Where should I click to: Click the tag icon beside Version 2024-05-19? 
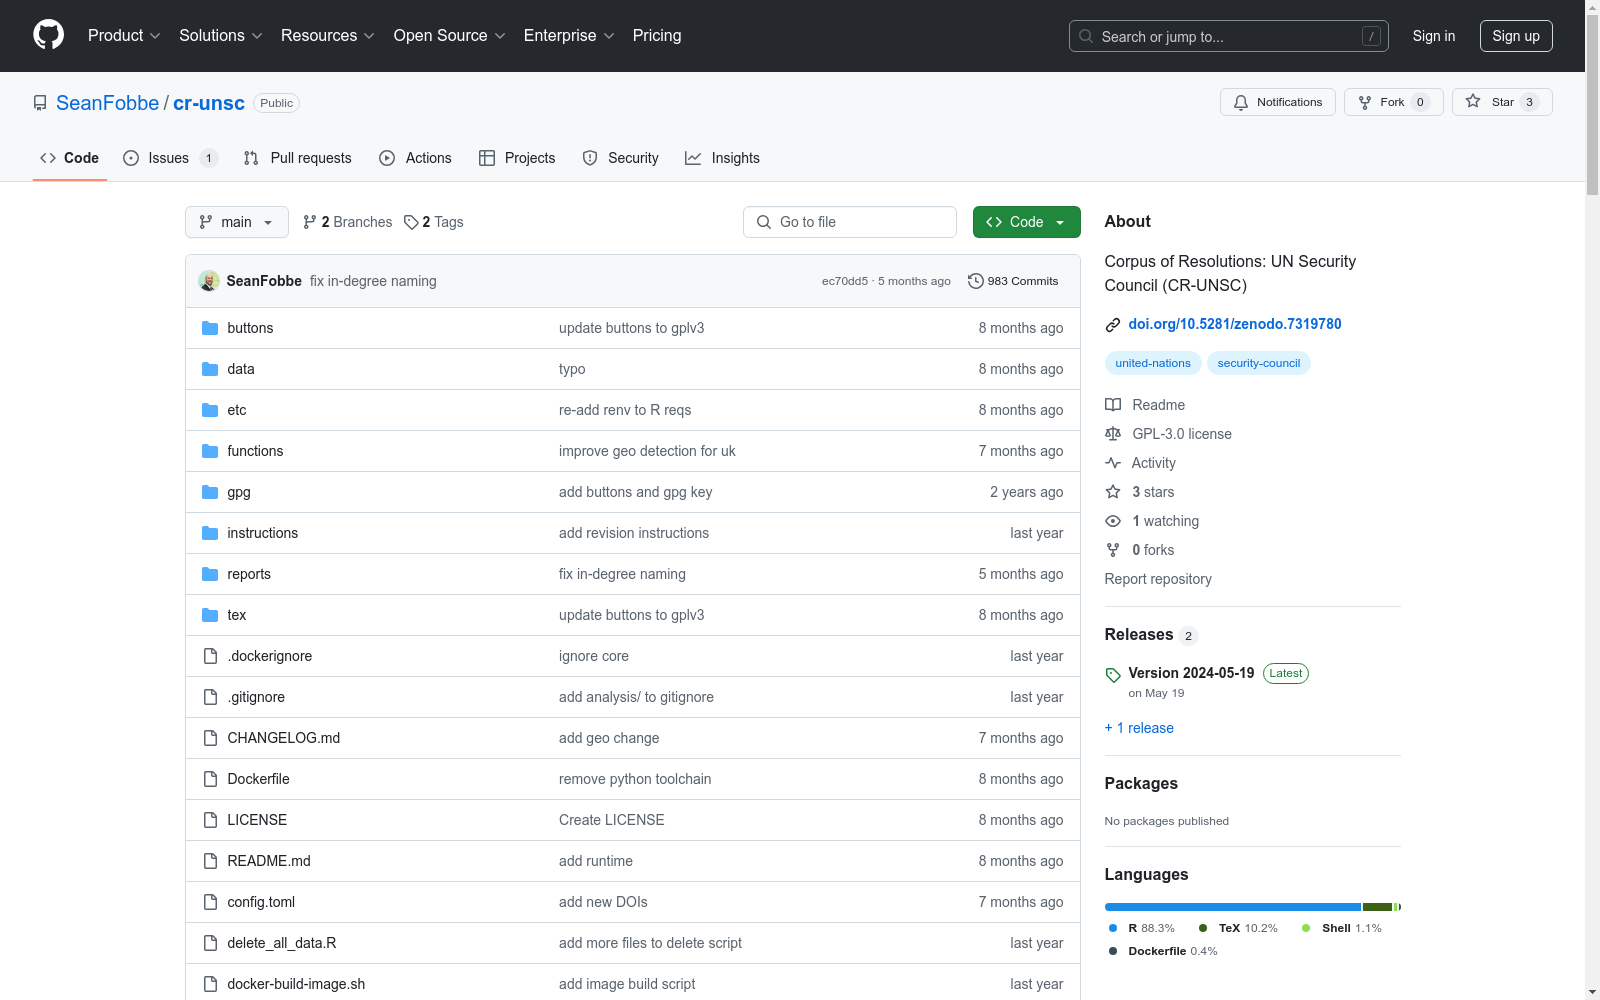pos(1113,675)
